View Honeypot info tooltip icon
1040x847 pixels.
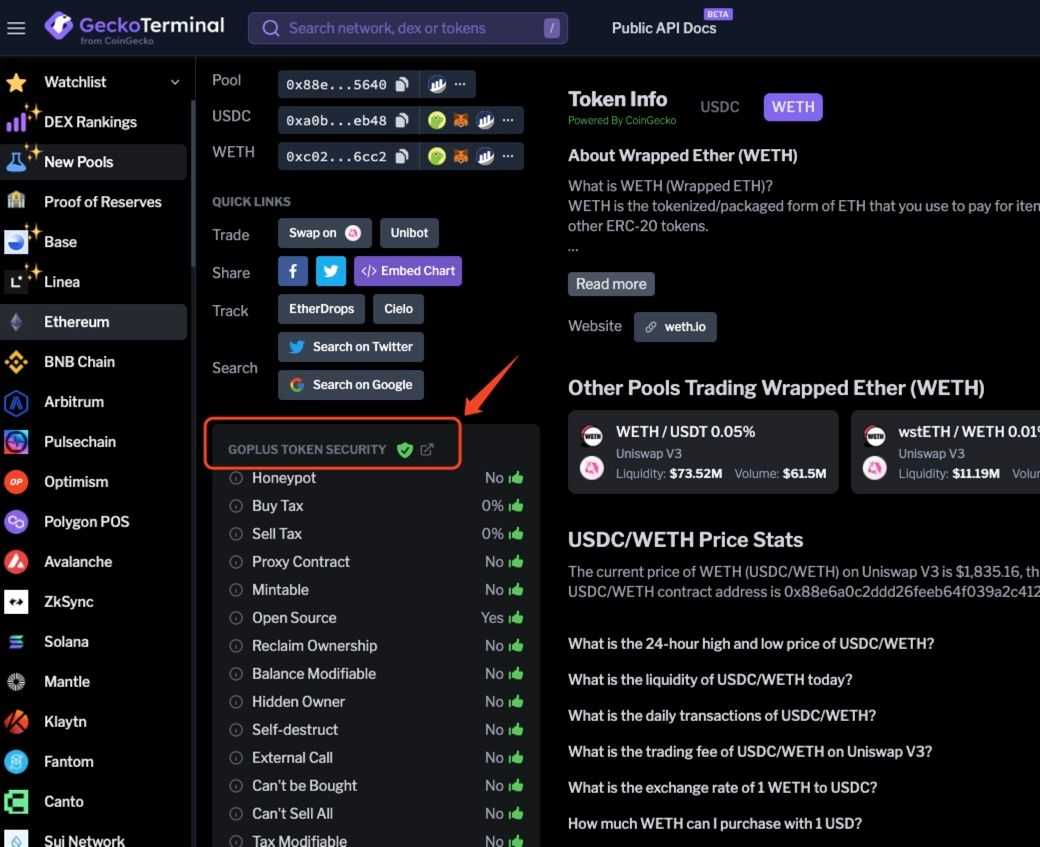click(x=236, y=478)
